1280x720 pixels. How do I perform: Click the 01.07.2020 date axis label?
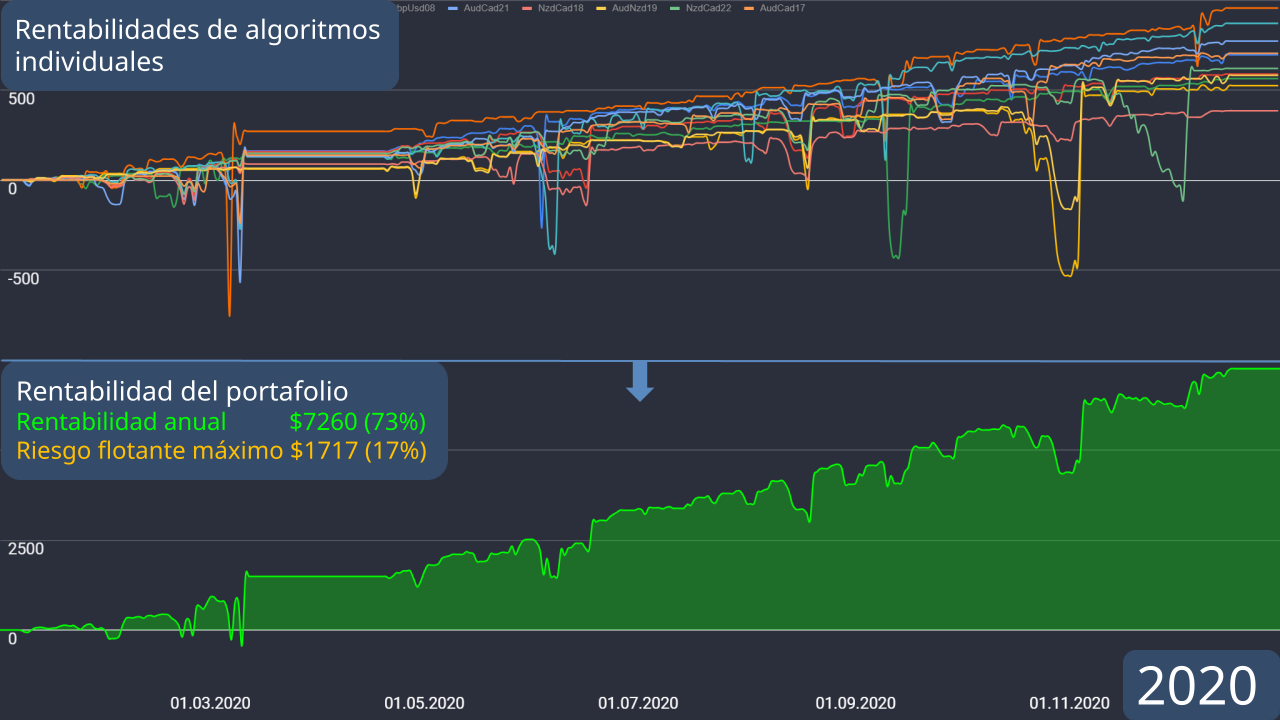pos(638,703)
